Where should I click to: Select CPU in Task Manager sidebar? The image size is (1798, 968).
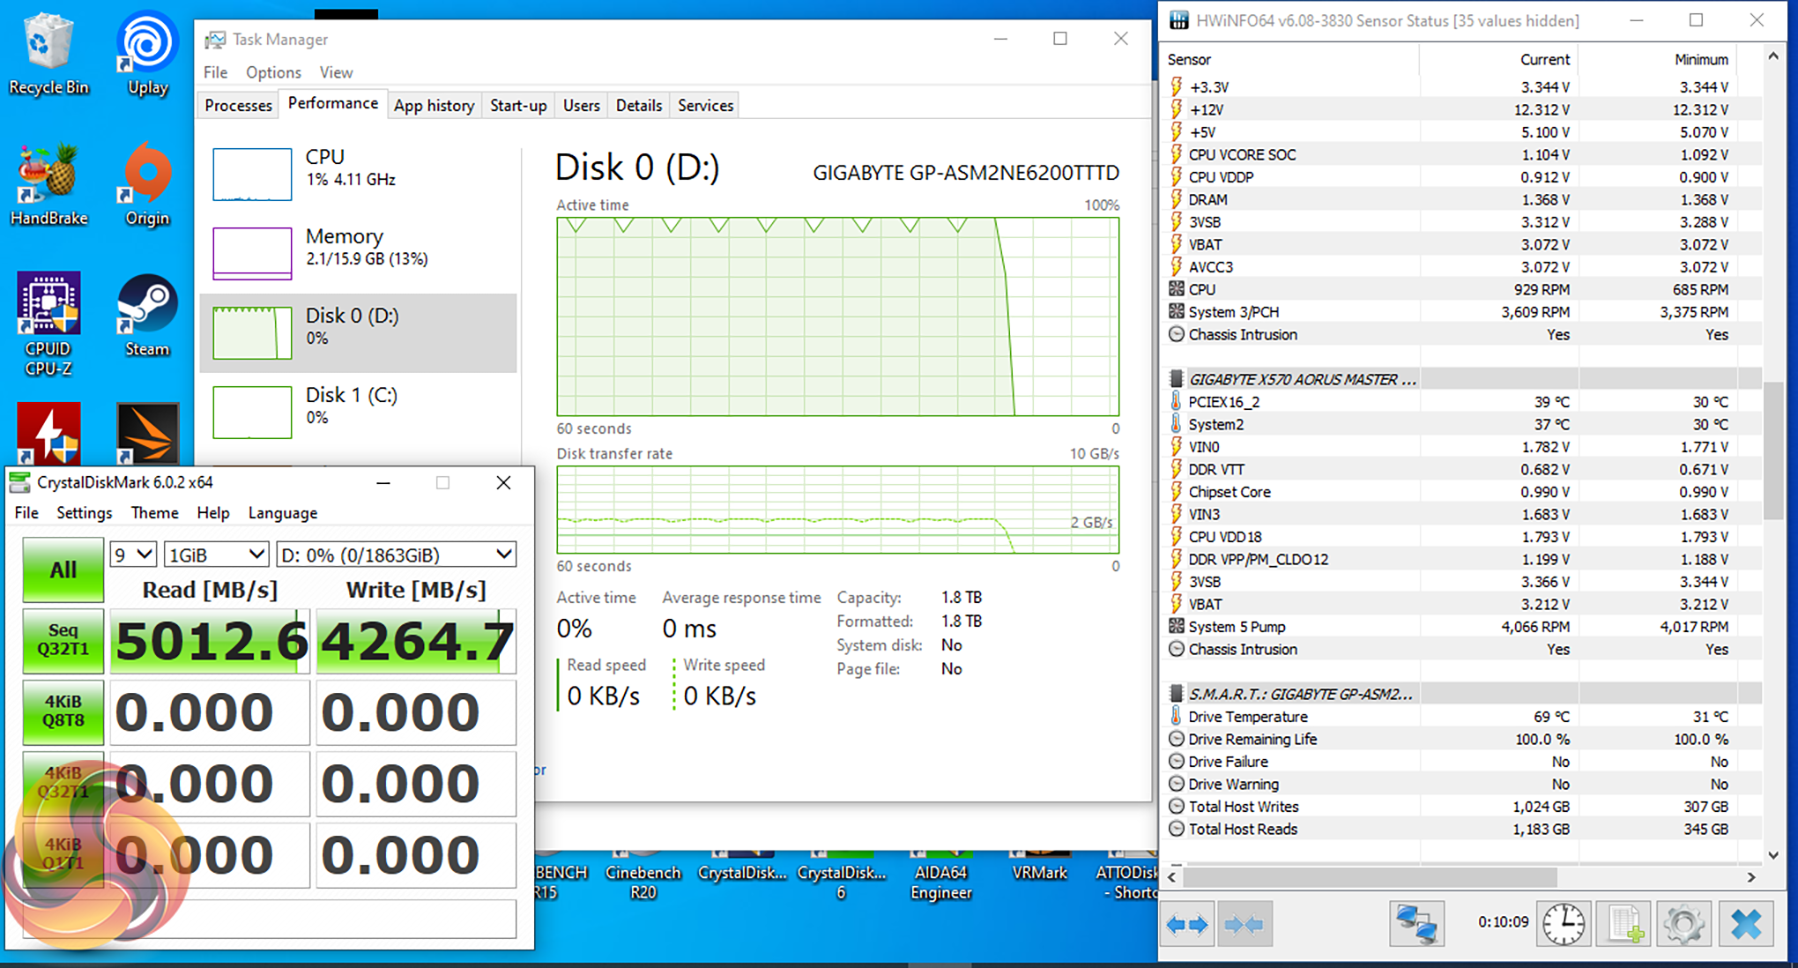click(x=358, y=174)
